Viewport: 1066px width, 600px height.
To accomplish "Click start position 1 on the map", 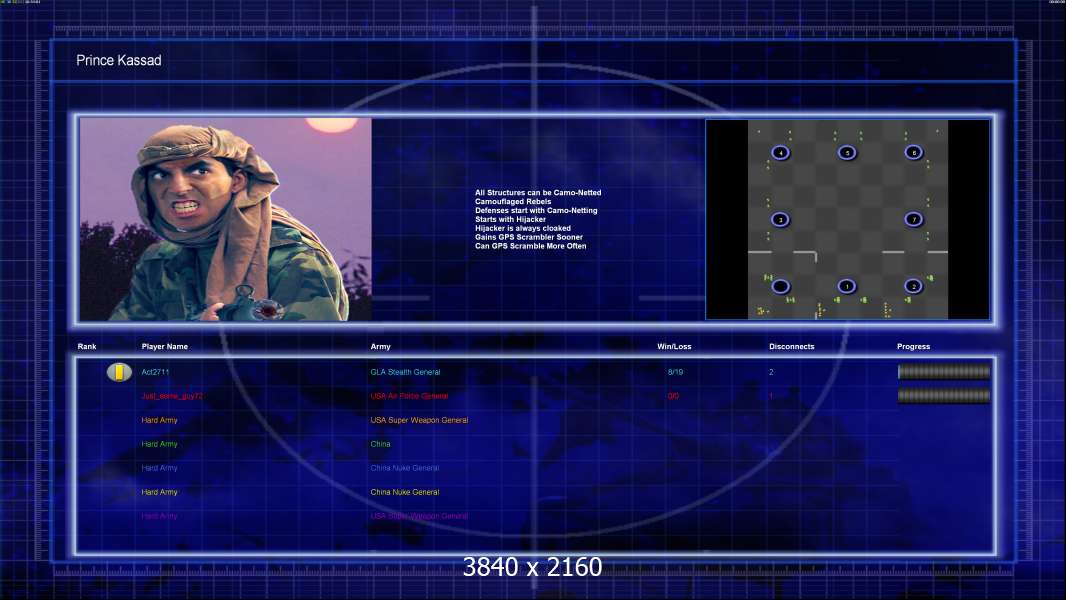I will [847, 287].
